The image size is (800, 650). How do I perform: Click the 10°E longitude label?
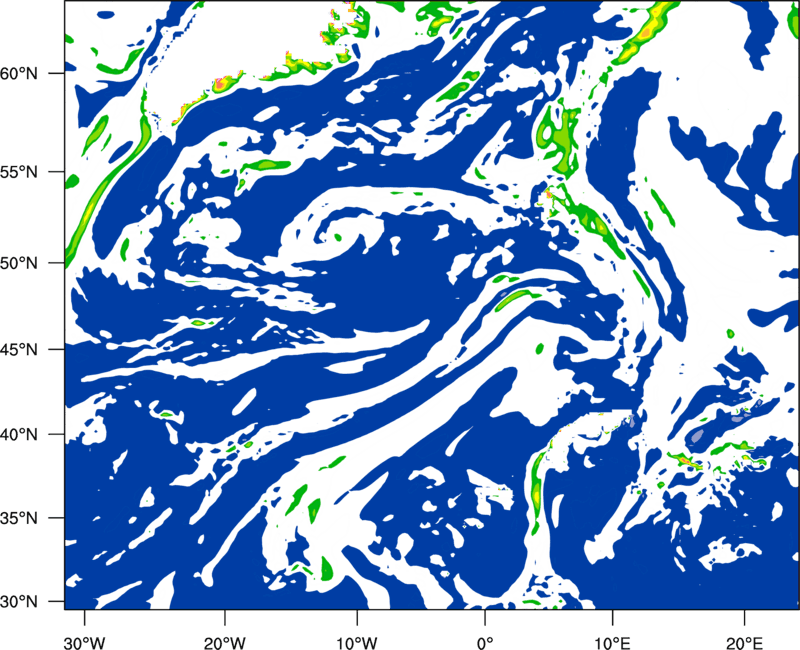[612, 643]
